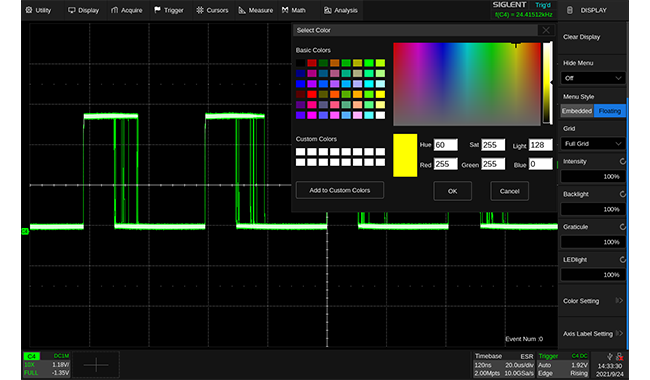
Task: Reset Intensity with its circular arrow icon
Action: coord(622,161)
